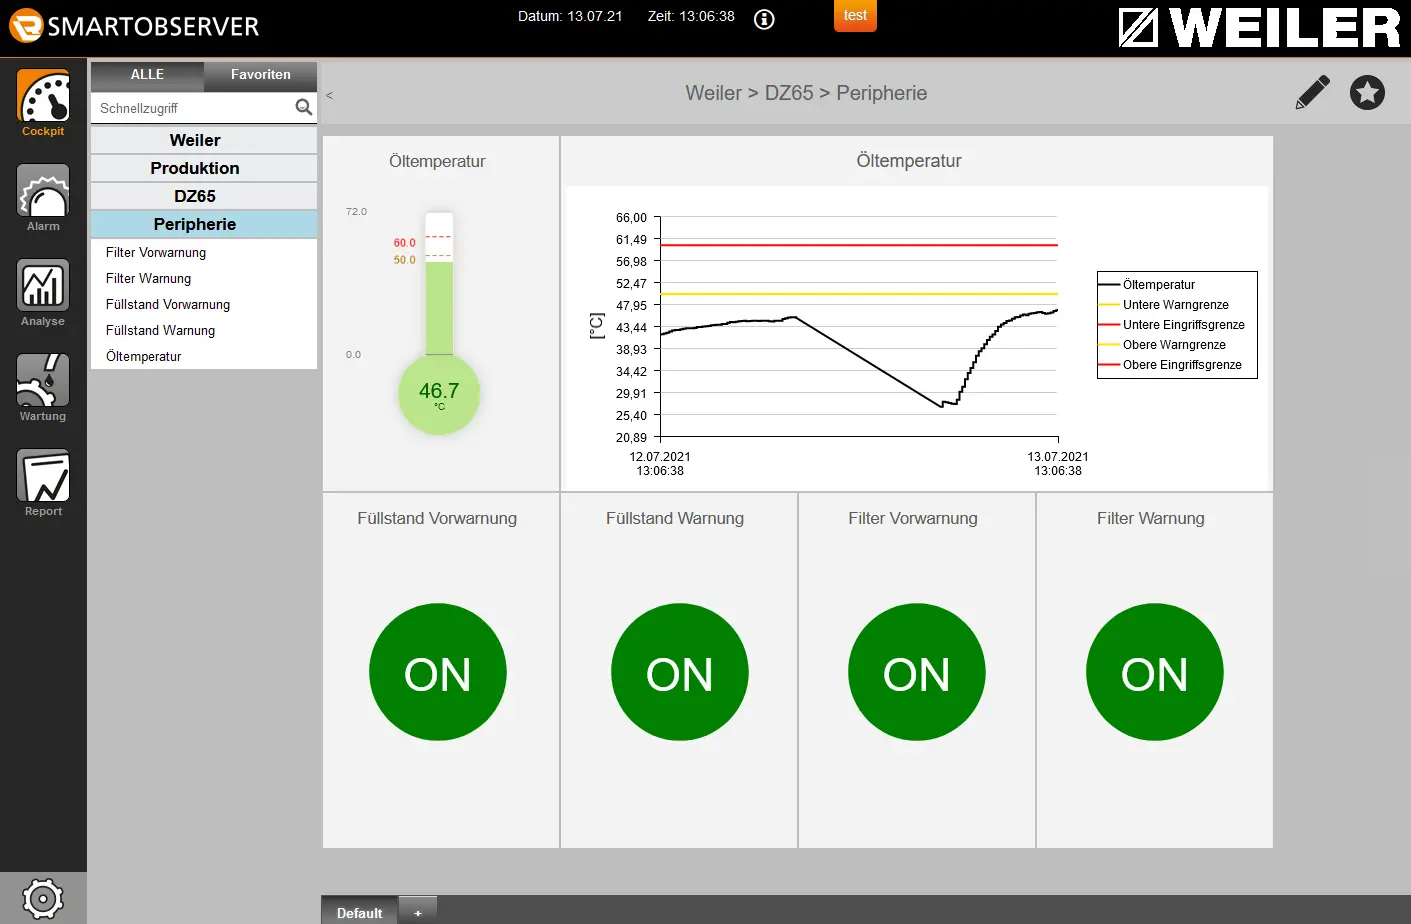Select the Default dashboard tab
Viewport: 1411px width, 924px height.
click(359, 912)
